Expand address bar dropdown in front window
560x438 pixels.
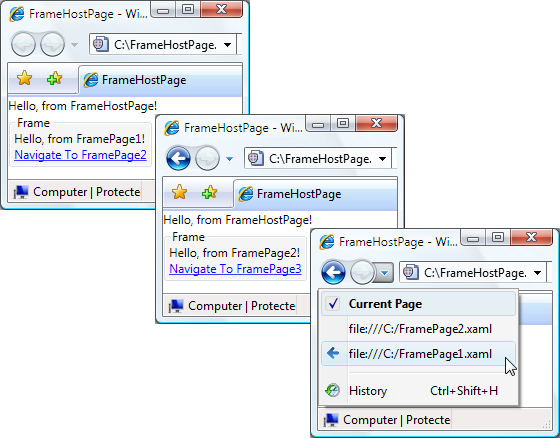537,273
